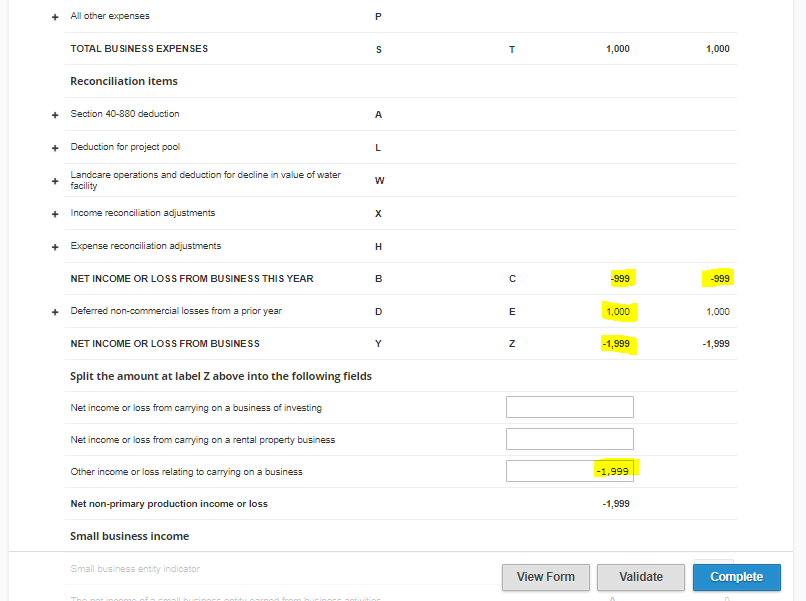Select the 'Deferred non-commercial losses from a prior year' label

coord(176,311)
